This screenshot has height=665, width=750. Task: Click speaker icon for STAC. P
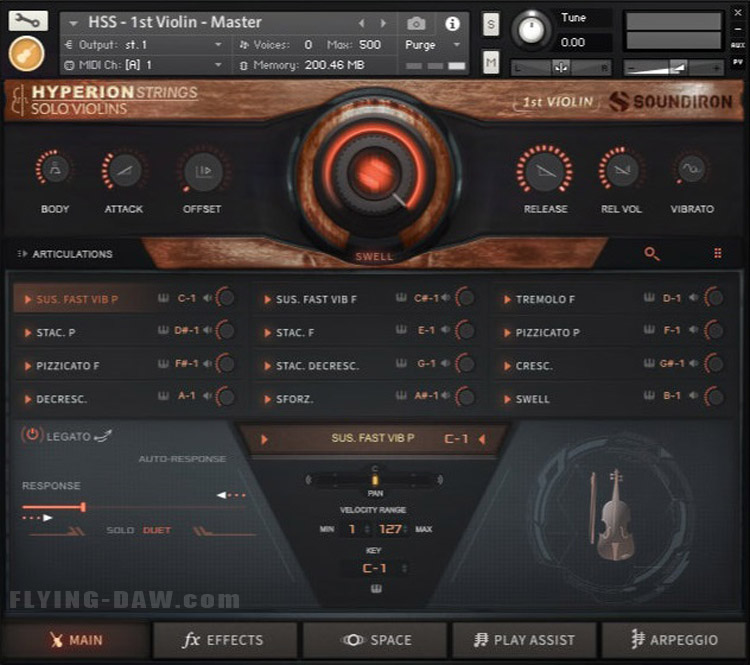click(207, 330)
